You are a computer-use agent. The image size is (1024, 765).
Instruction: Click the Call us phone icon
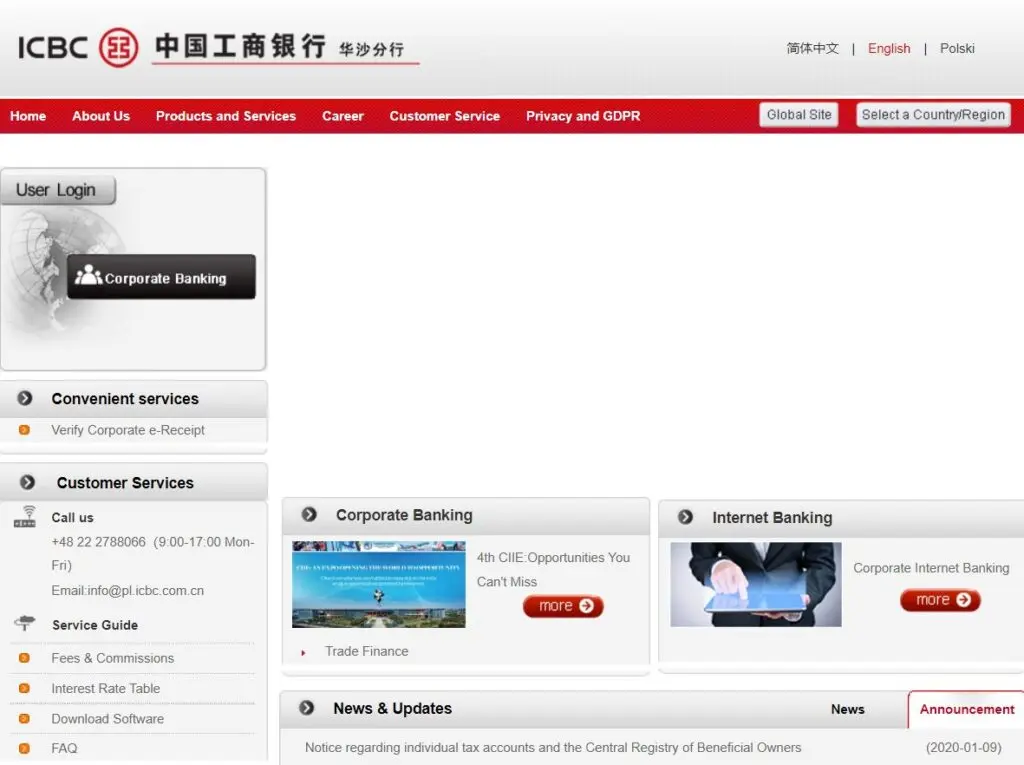25,517
